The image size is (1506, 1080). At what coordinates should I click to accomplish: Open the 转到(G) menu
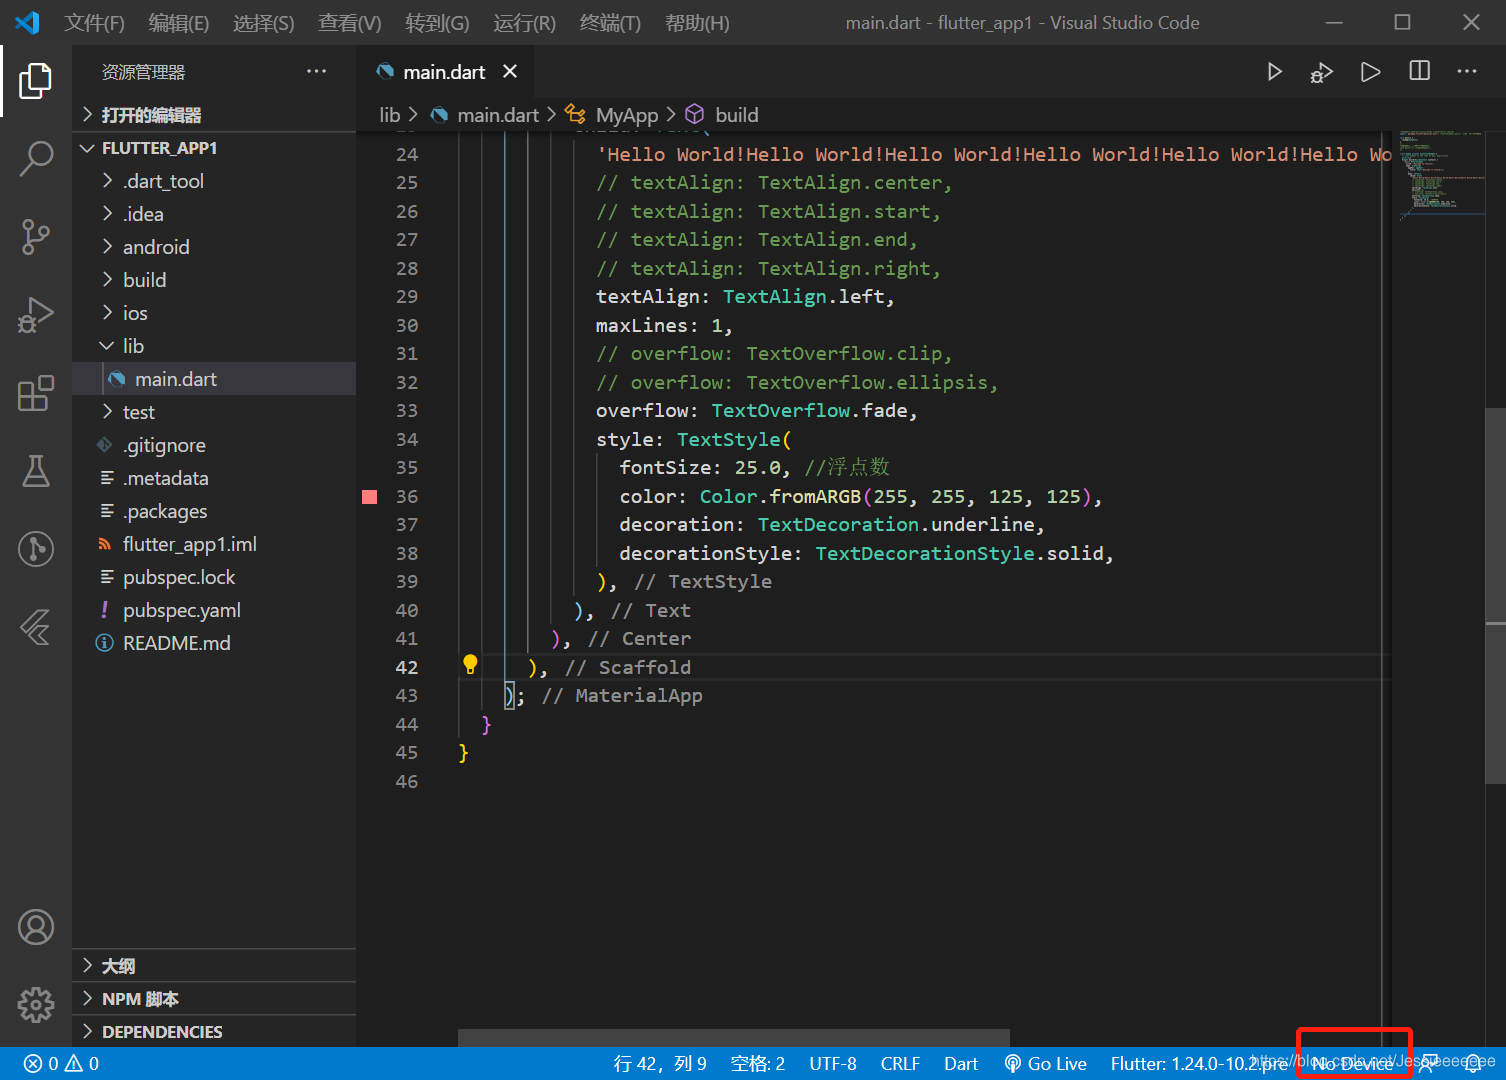(x=437, y=23)
